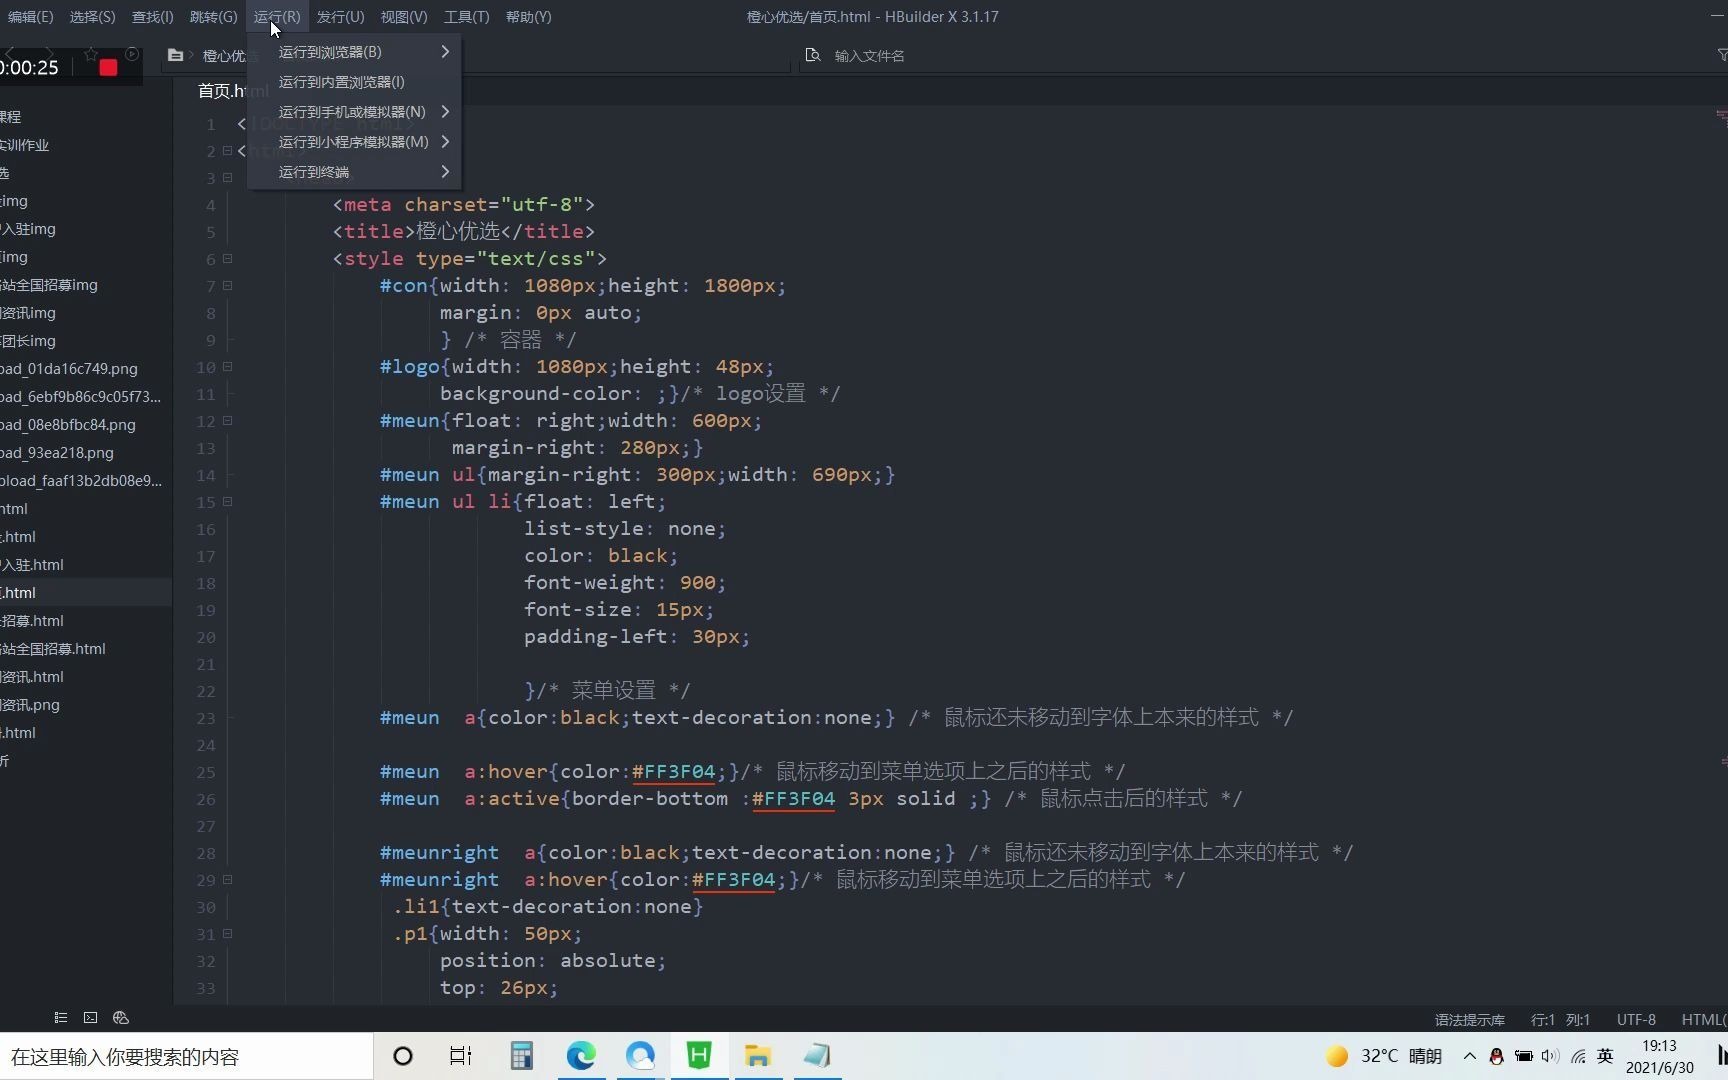Click the #FF3F04 color value on line 26
The image size is (1728, 1080).
793,798
